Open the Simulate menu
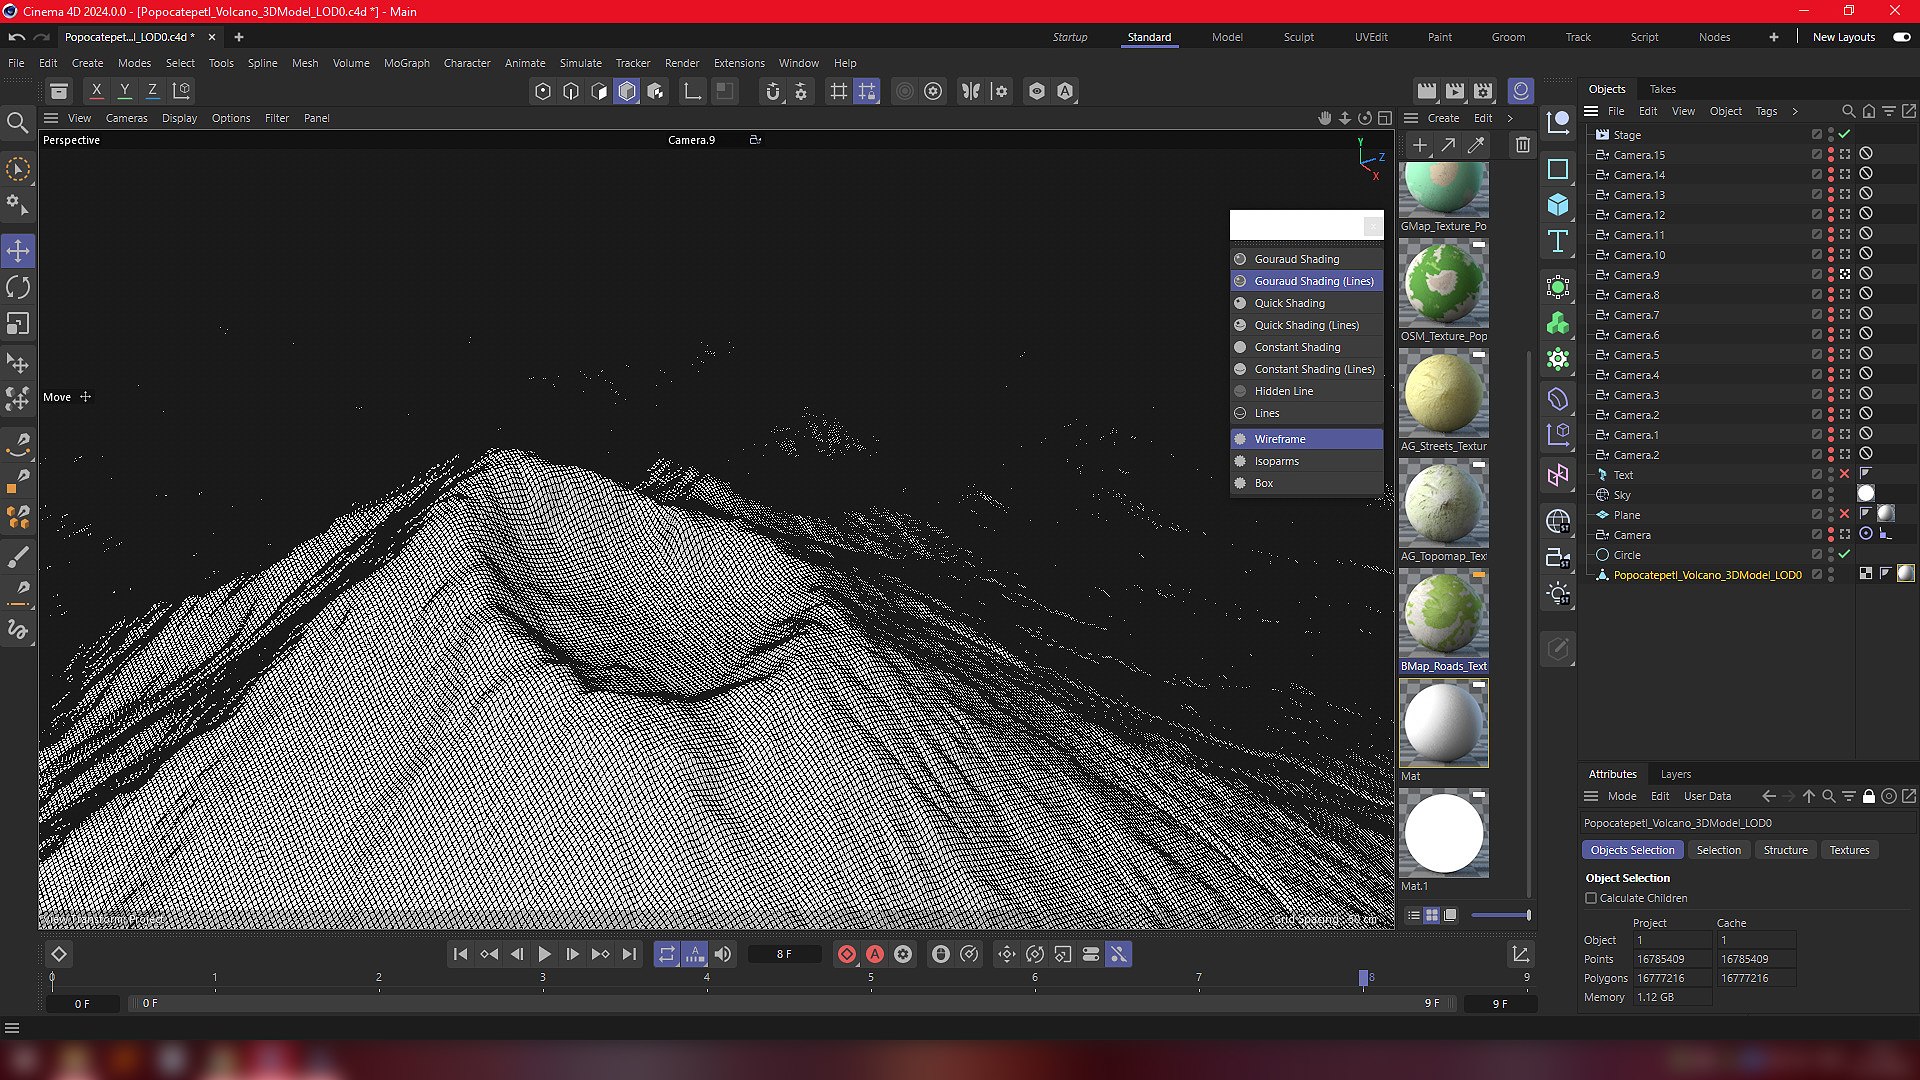Image resolution: width=1920 pixels, height=1080 pixels. click(x=580, y=63)
